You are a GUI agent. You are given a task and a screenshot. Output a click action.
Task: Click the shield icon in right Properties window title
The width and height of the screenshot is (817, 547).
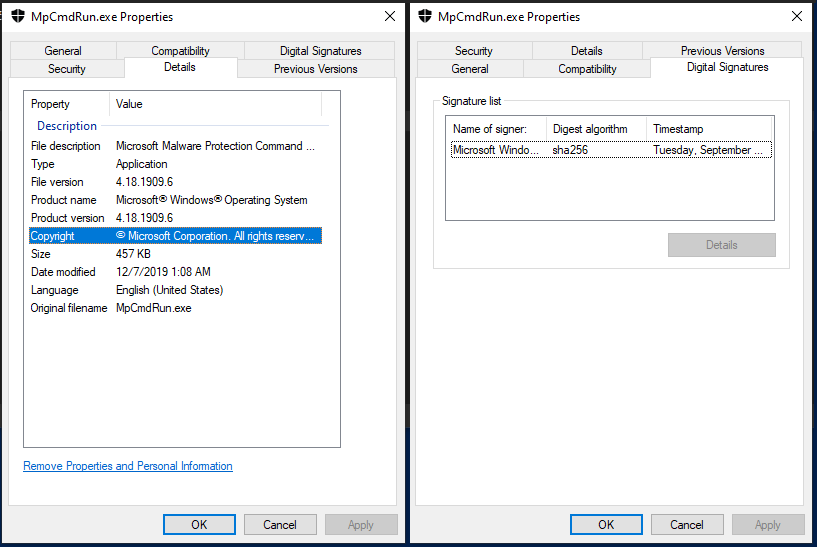425,16
